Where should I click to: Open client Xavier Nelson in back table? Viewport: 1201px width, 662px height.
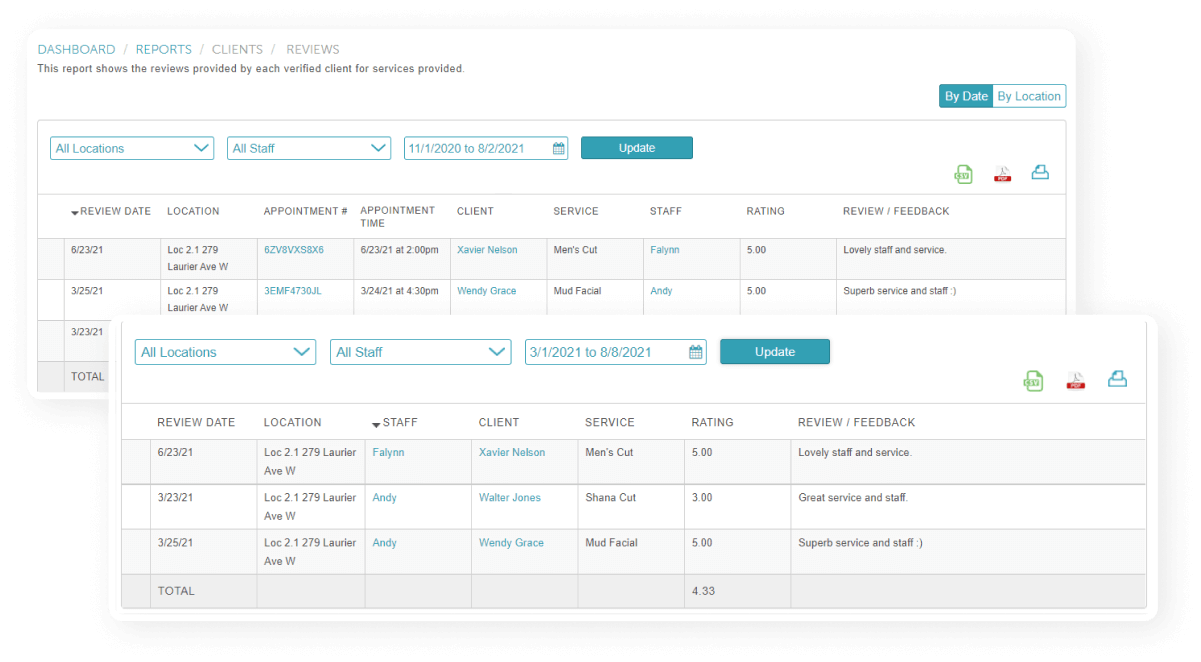(x=487, y=250)
